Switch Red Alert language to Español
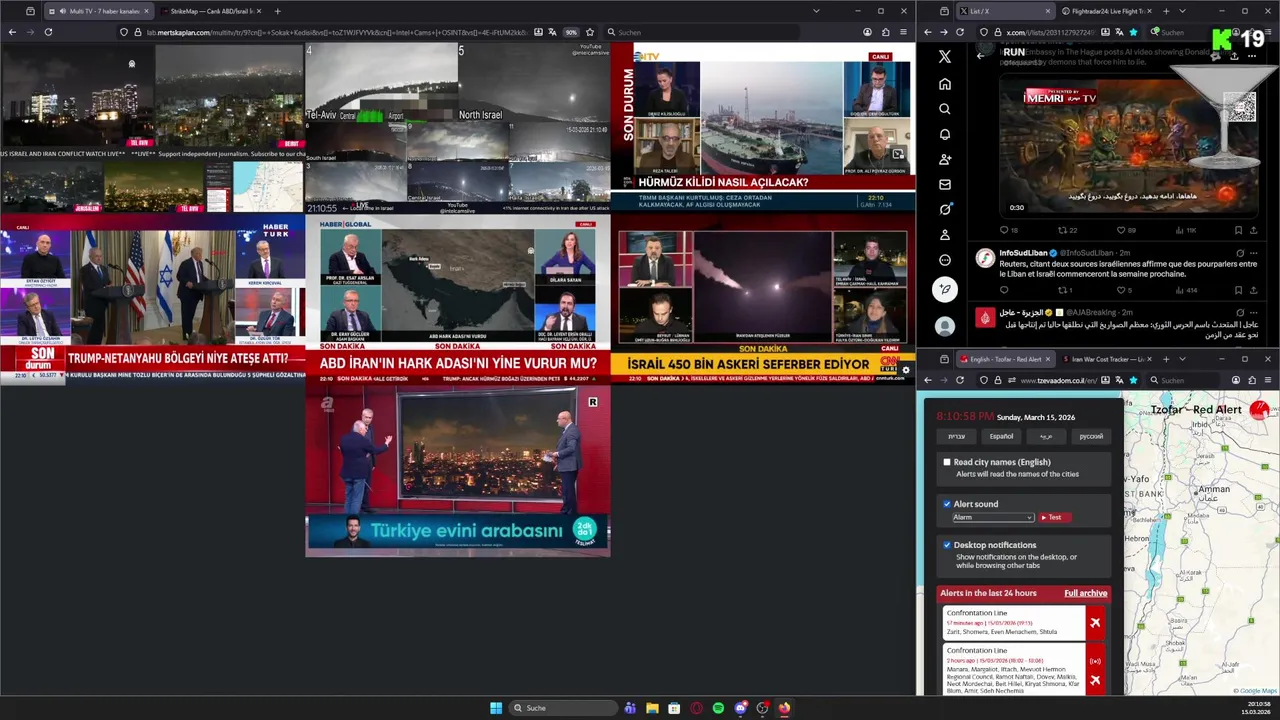The width and height of the screenshot is (1280, 720). coord(1001,436)
